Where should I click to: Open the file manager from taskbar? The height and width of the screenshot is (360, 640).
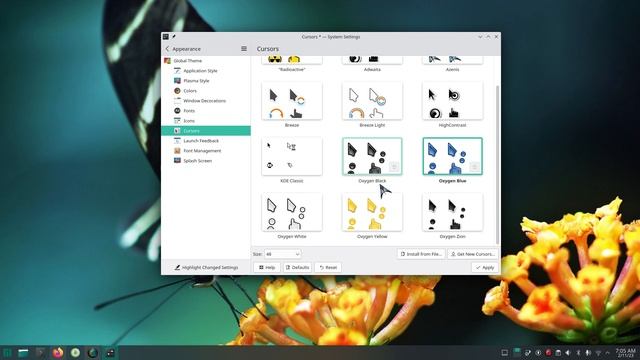[23, 353]
